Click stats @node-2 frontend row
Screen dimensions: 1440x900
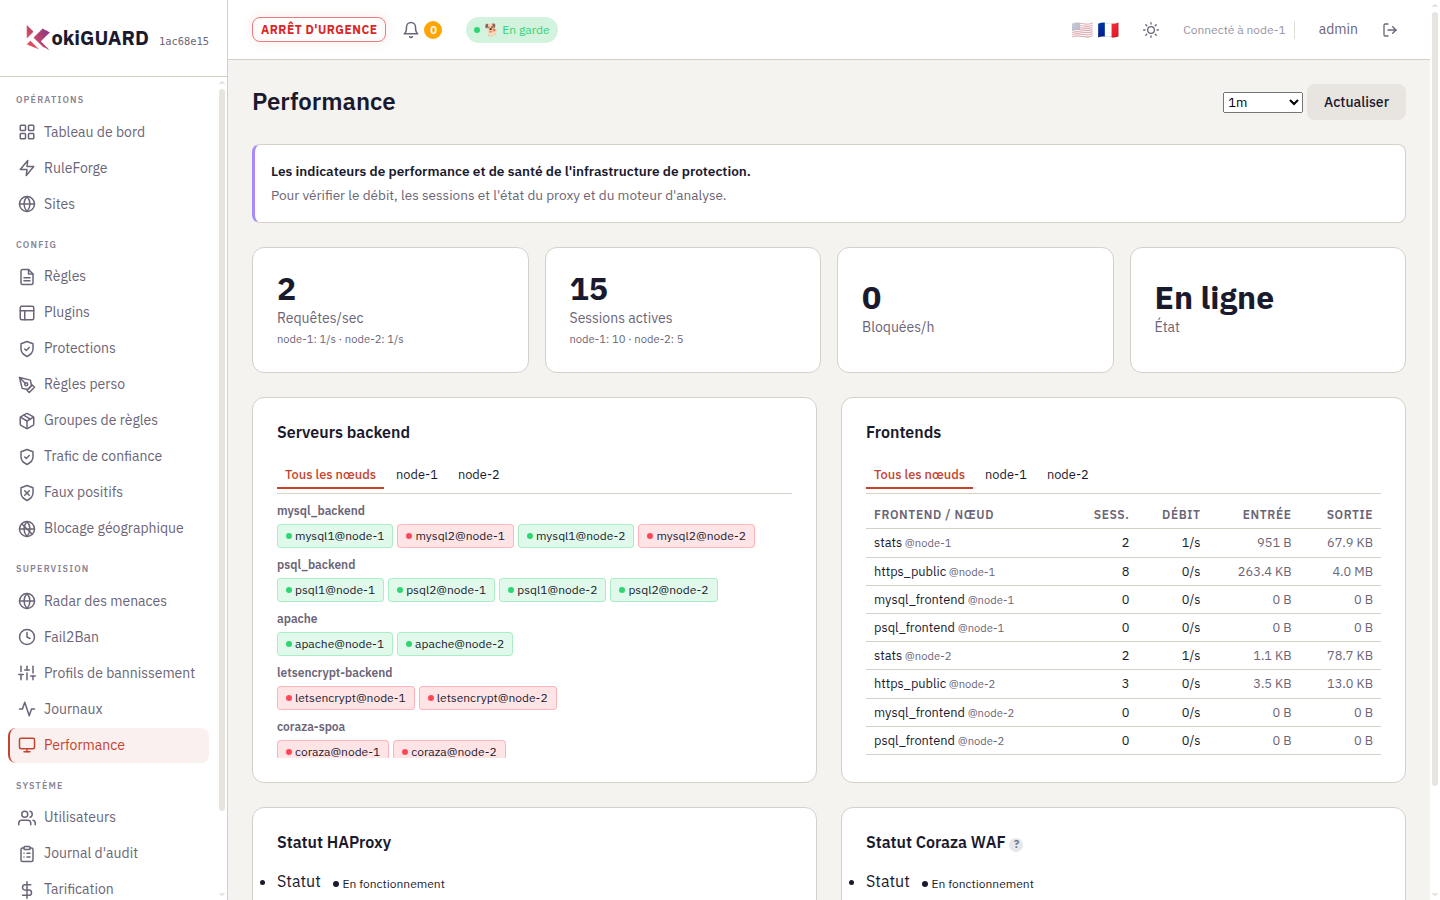pyautogui.click(x=1123, y=656)
